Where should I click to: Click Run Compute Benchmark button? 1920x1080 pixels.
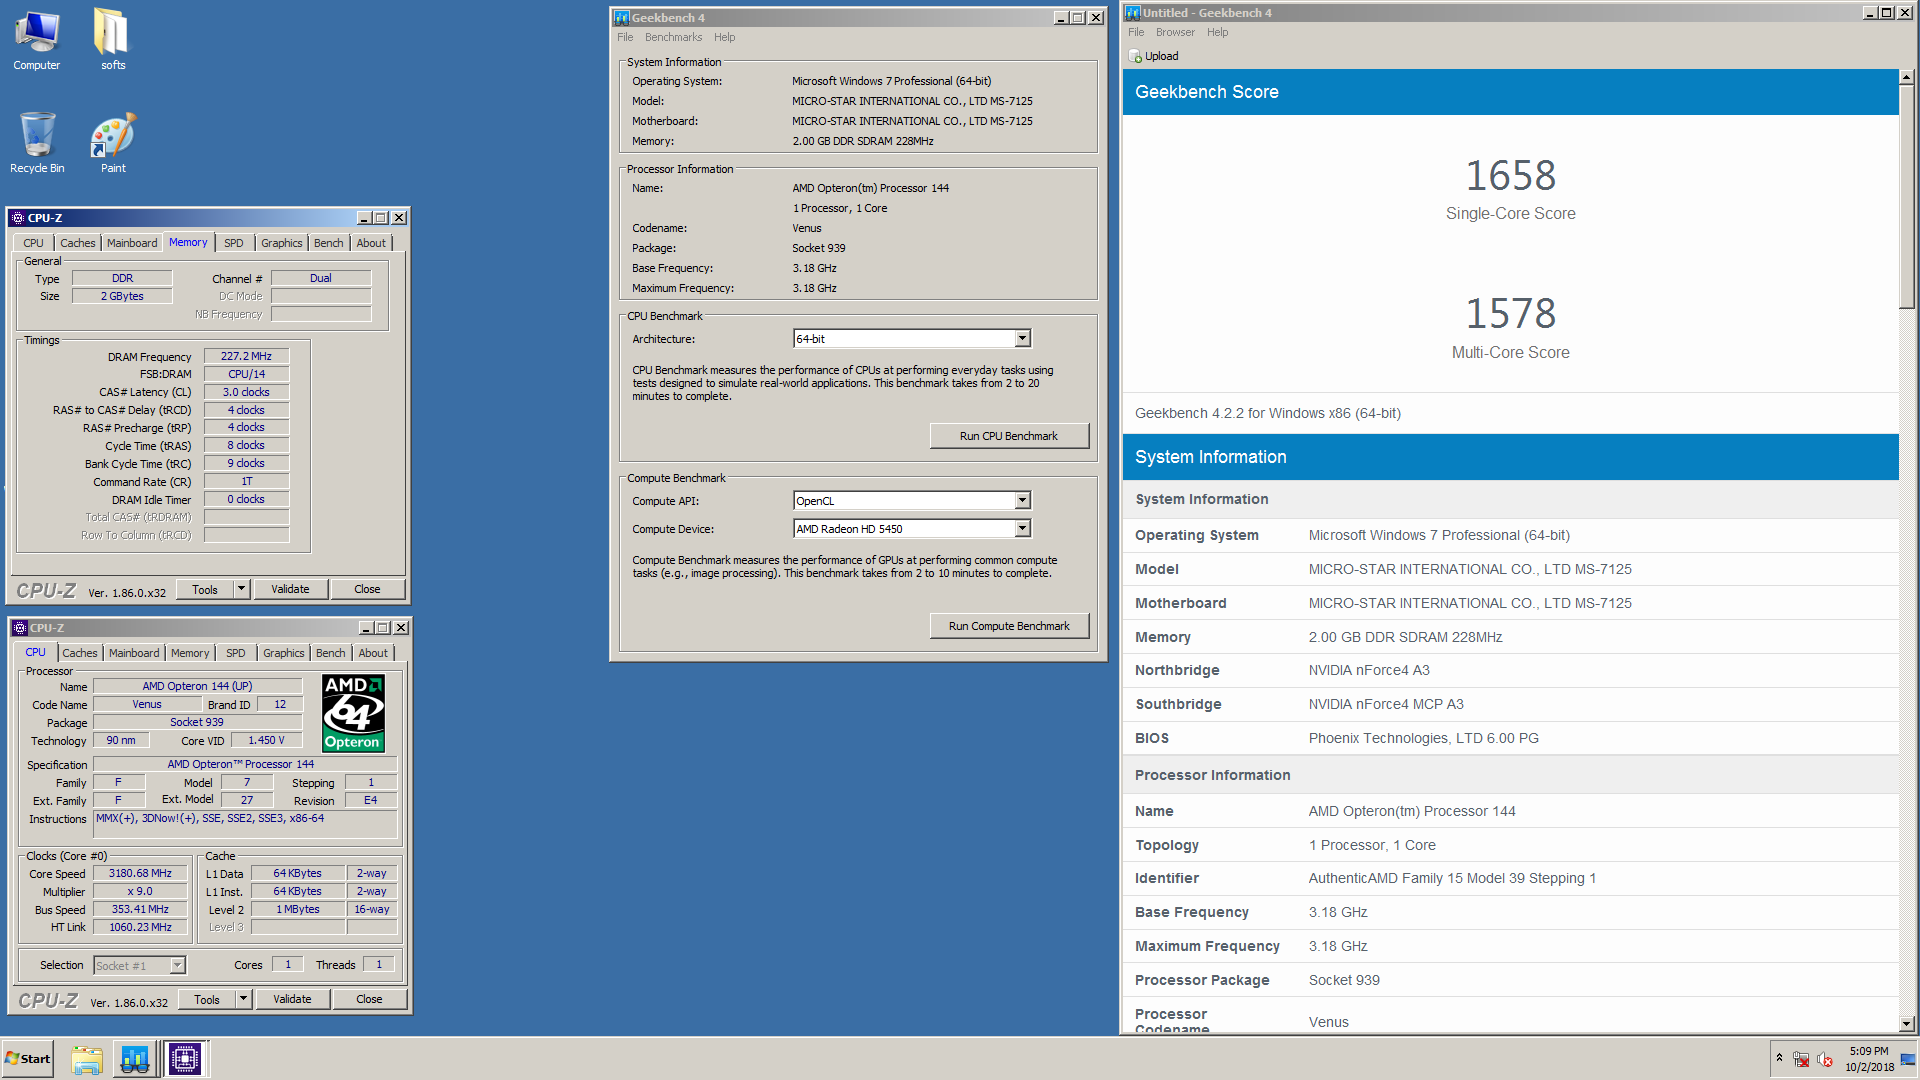[x=1009, y=626]
